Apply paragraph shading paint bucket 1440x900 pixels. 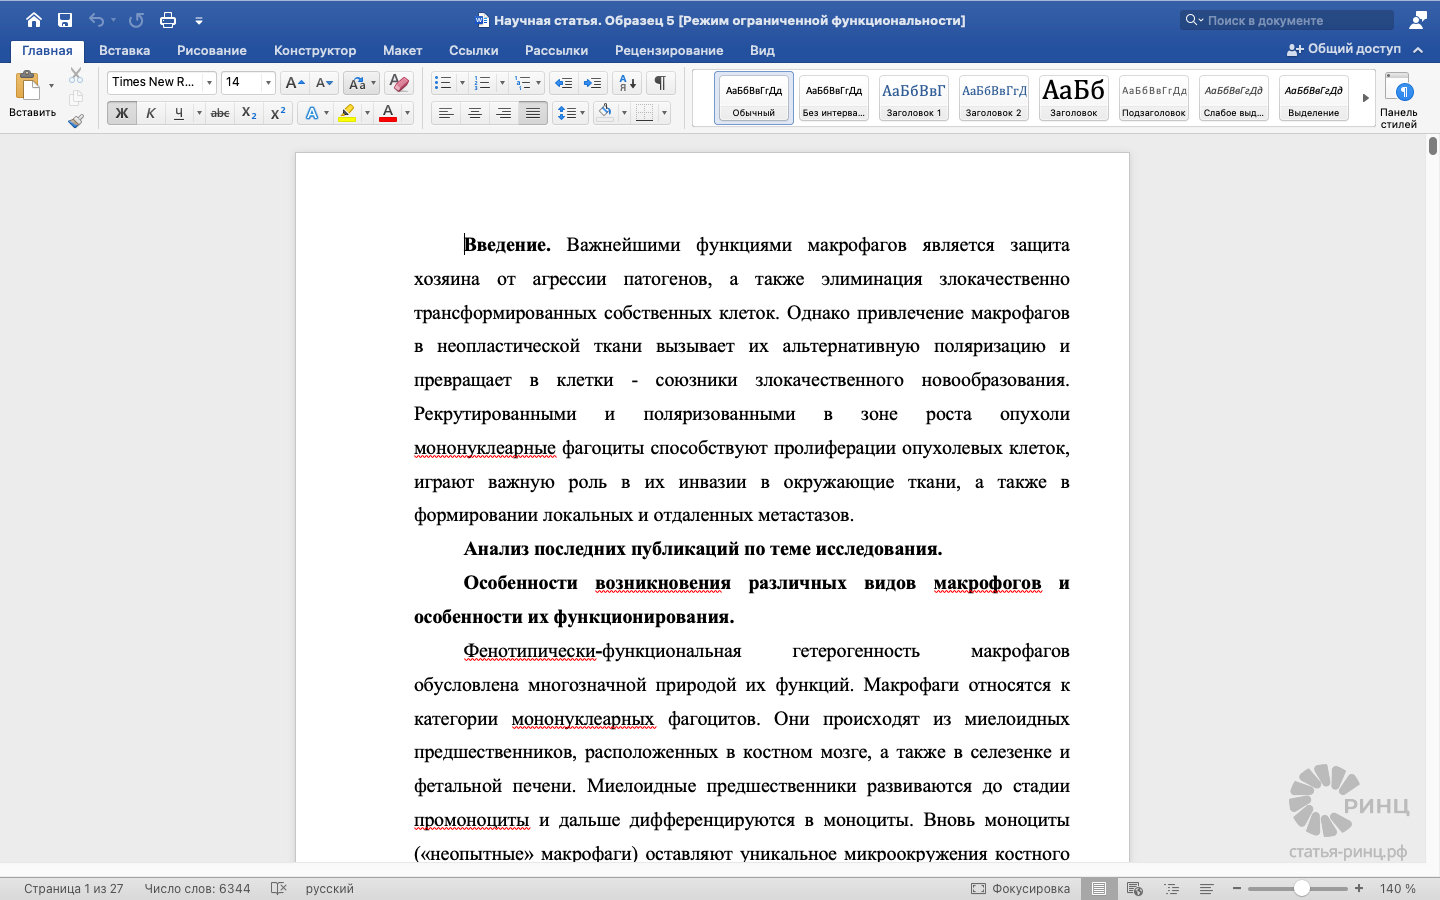605,113
